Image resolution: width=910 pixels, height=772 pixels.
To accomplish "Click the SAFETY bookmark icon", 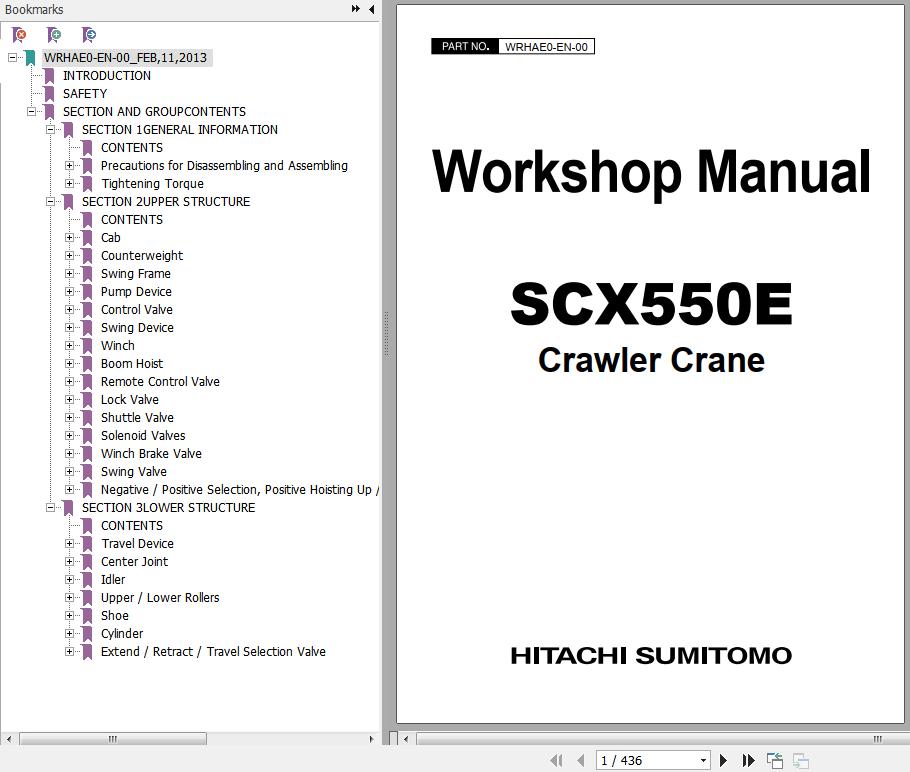I will pos(49,93).
